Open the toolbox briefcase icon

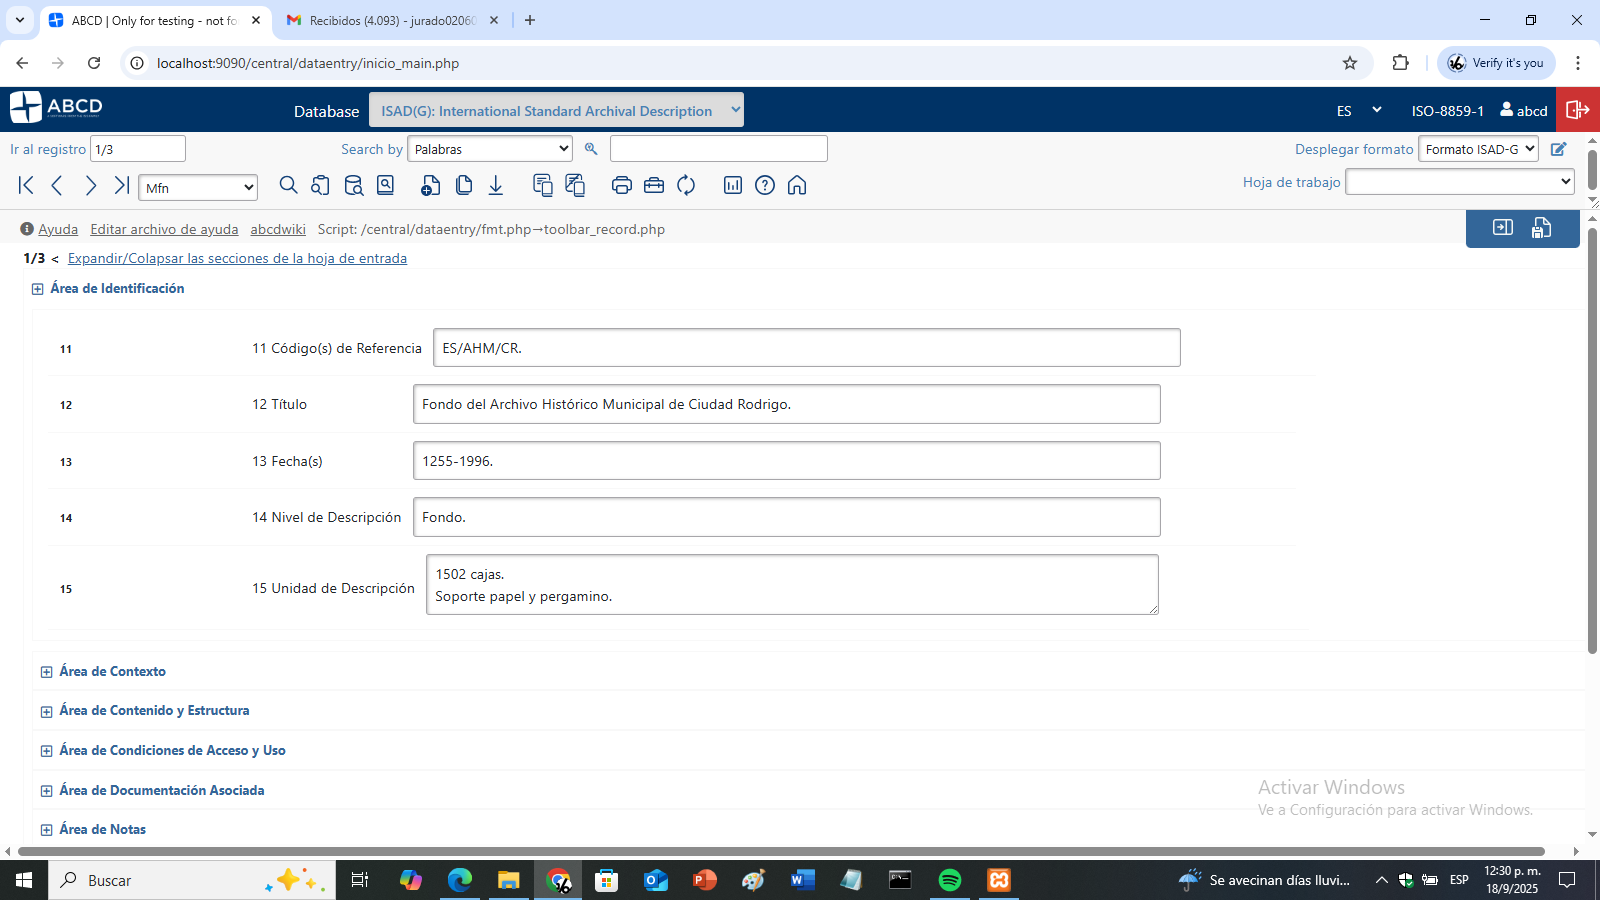click(x=654, y=185)
